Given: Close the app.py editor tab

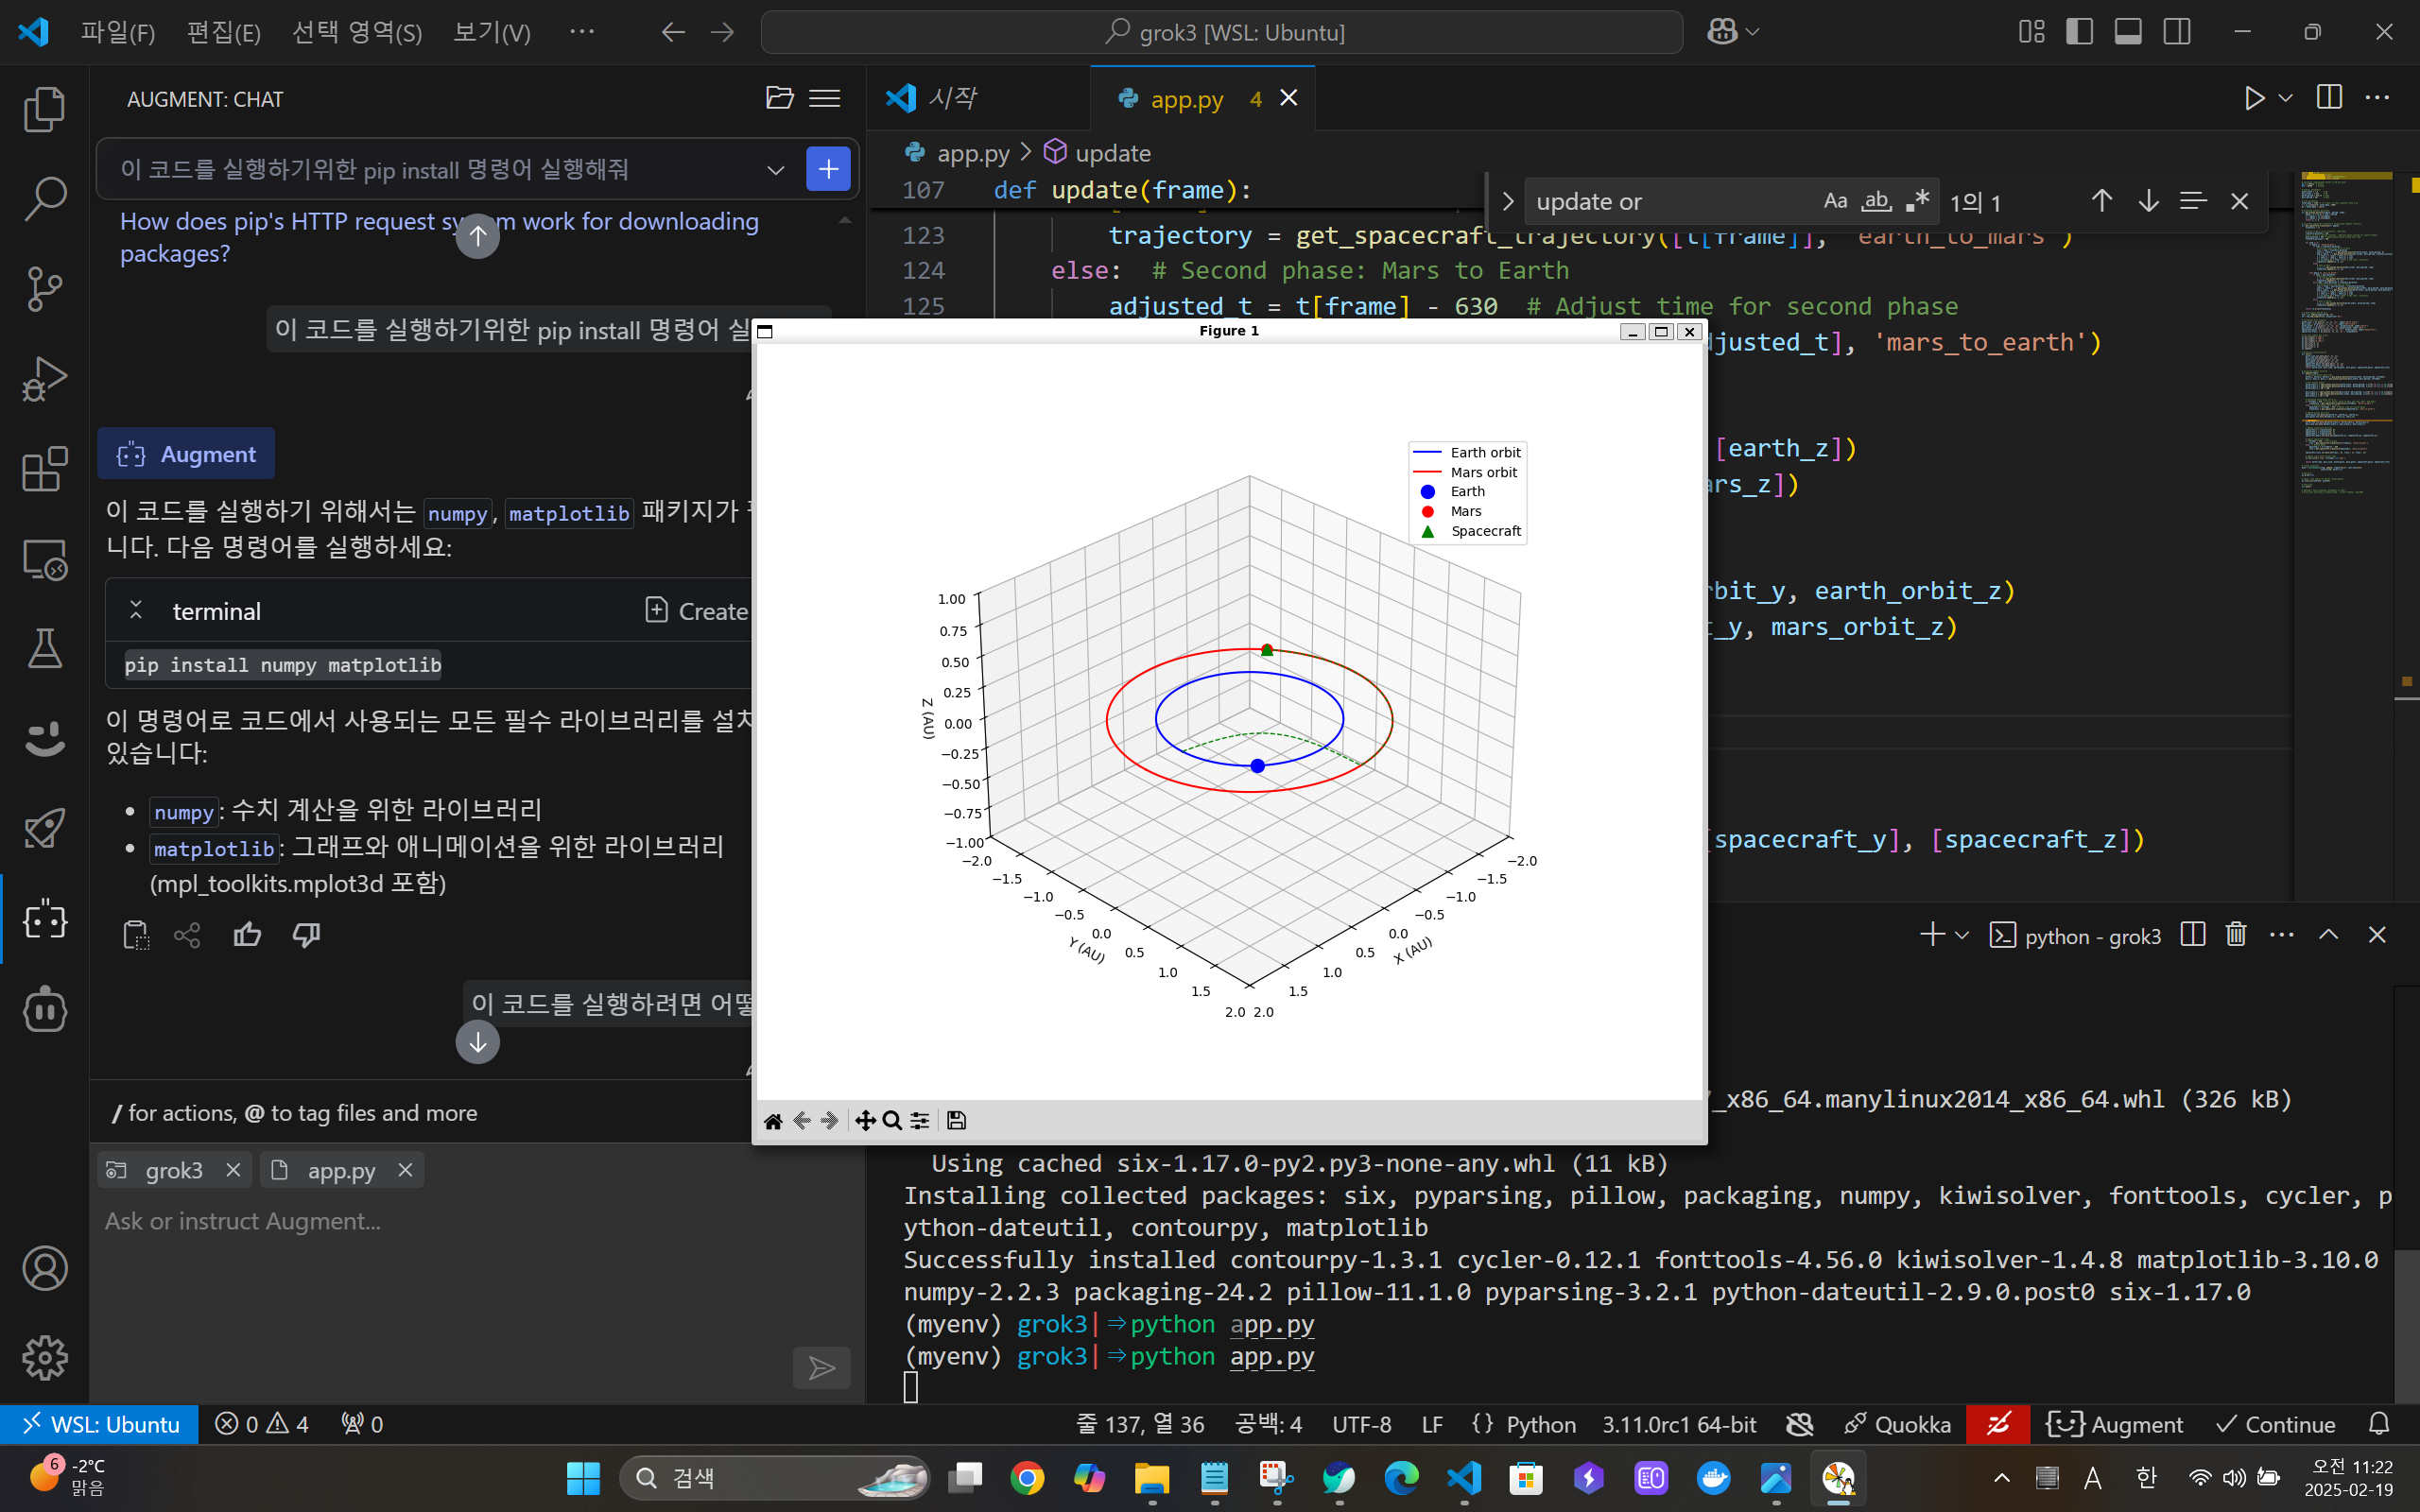Looking at the screenshot, I should (x=1289, y=98).
